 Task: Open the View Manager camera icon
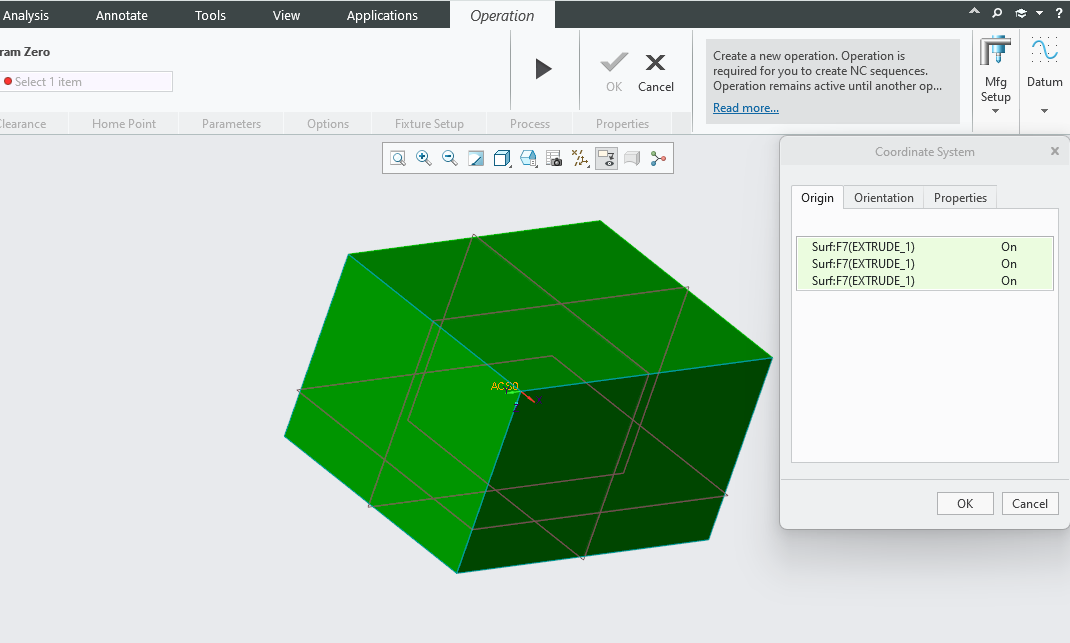click(x=554, y=158)
